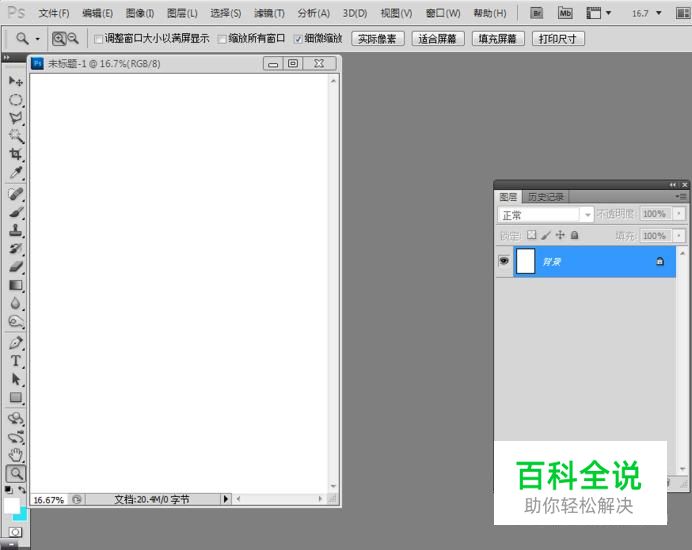
Task: Click the 适合屏幕 button
Action: click(x=438, y=39)
